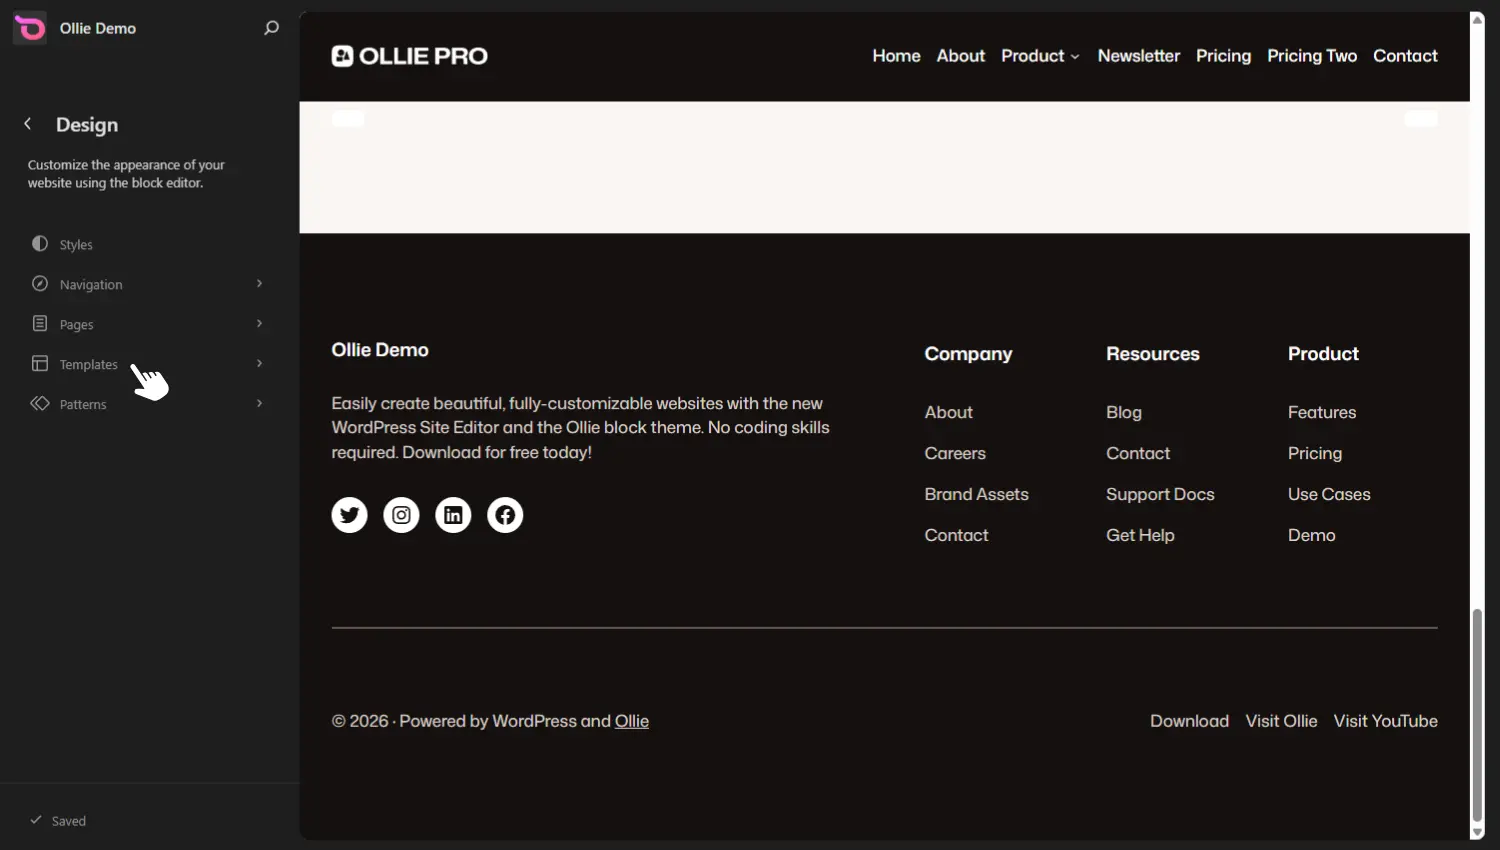This screenshot has height=850, width=1500.
Task: Open the Styles menu item
Action: point(148,244)
